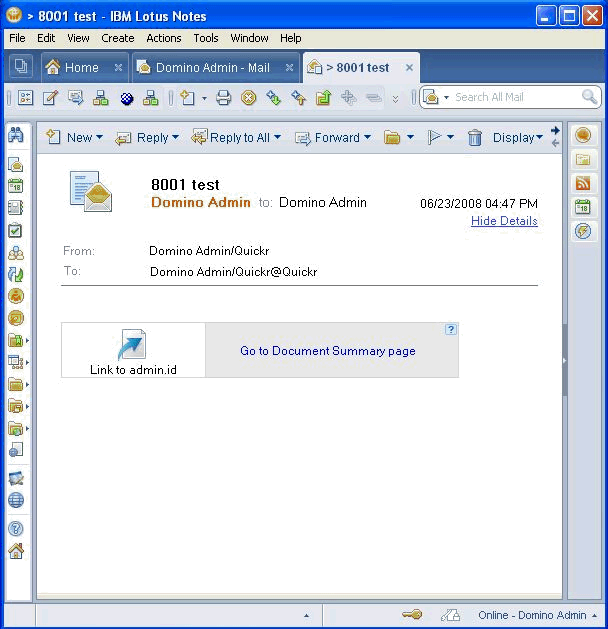Open Replication icon in left bookmark bar
Image resolution: width=608 pixels, height=629 pixels.
pos(16,275)
